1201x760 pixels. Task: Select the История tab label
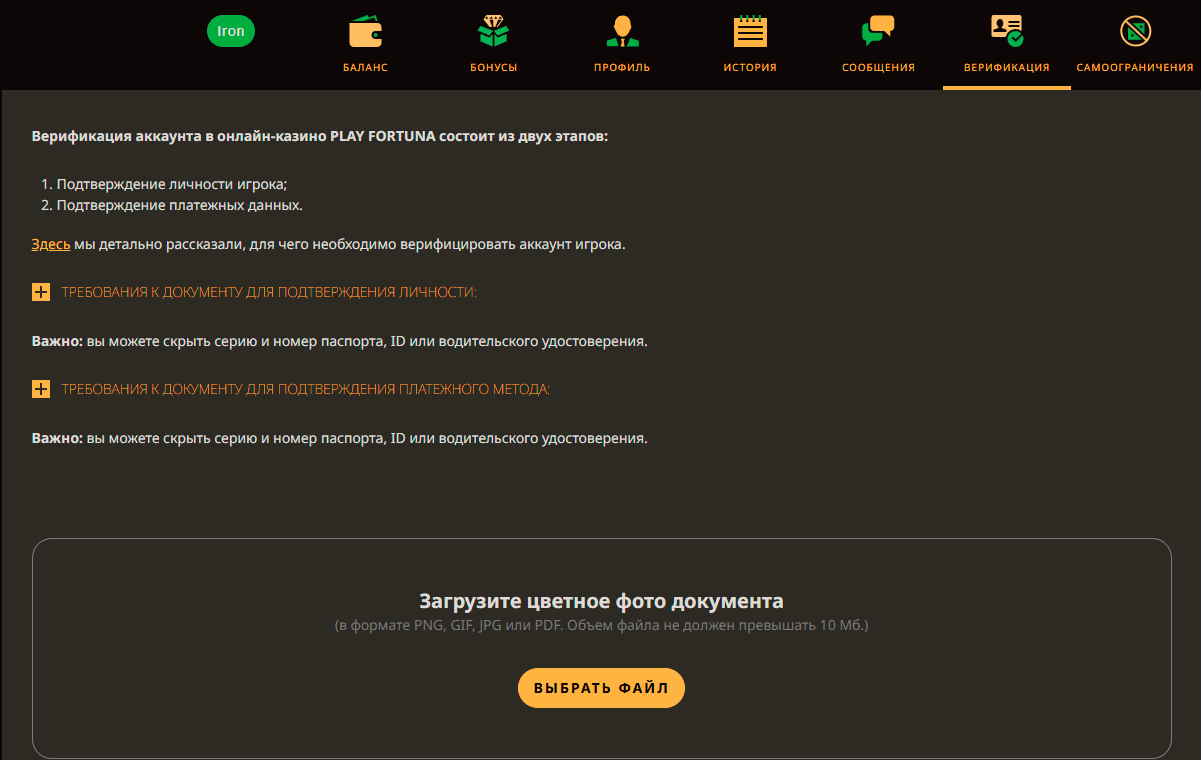tap(749, 66)
